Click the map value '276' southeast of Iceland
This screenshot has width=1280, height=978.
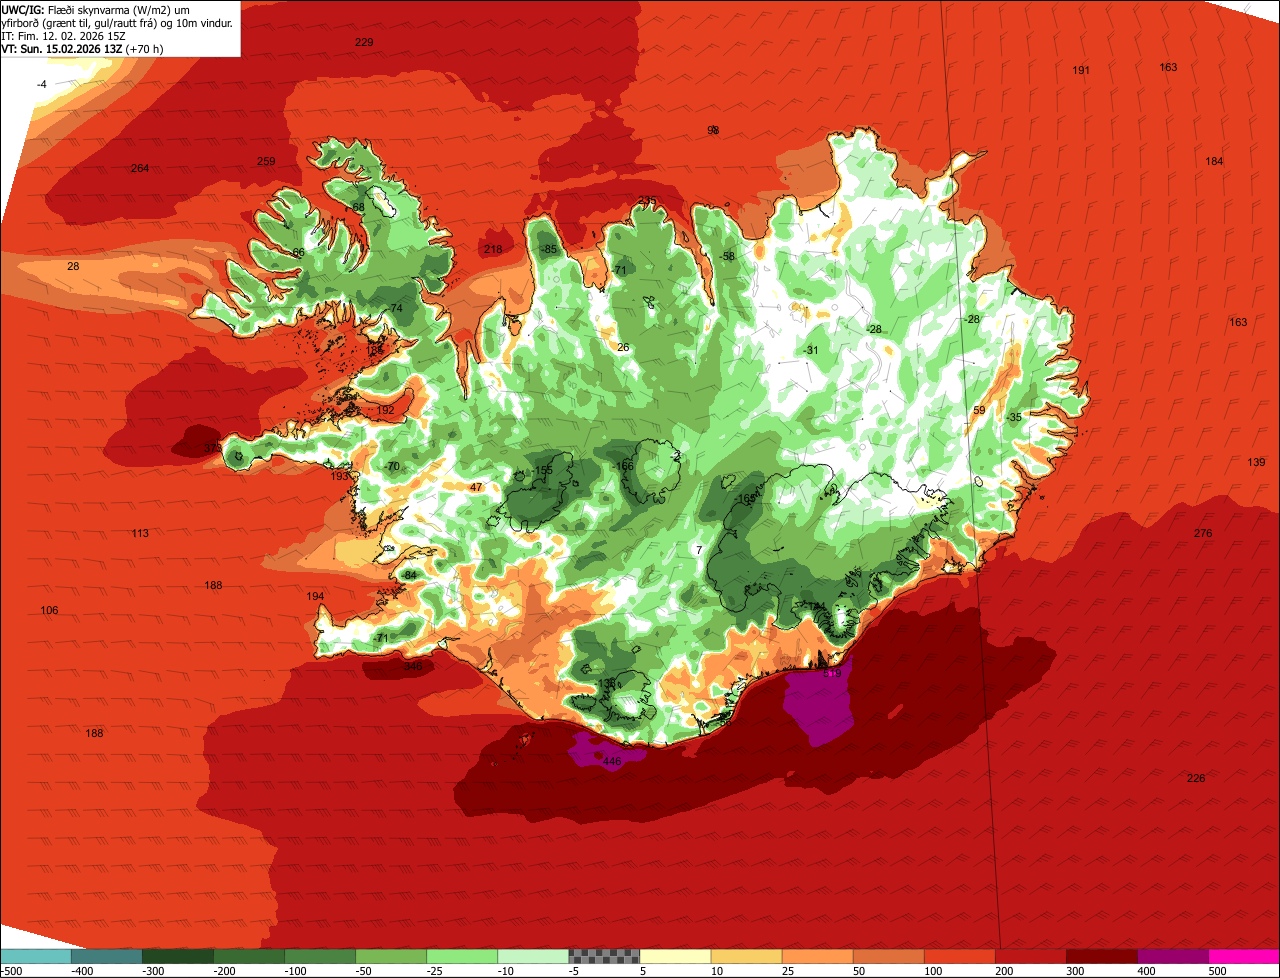(1203, 533)
